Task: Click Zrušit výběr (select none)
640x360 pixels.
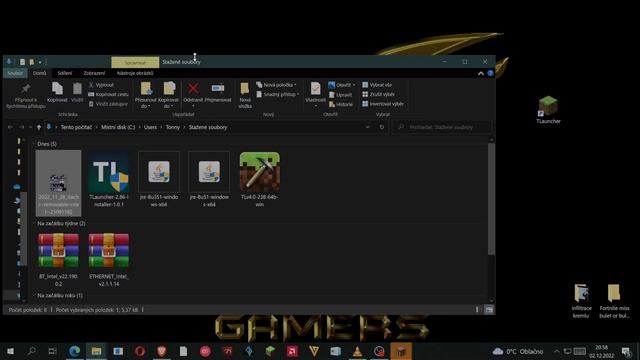Action: click(378, 94)
